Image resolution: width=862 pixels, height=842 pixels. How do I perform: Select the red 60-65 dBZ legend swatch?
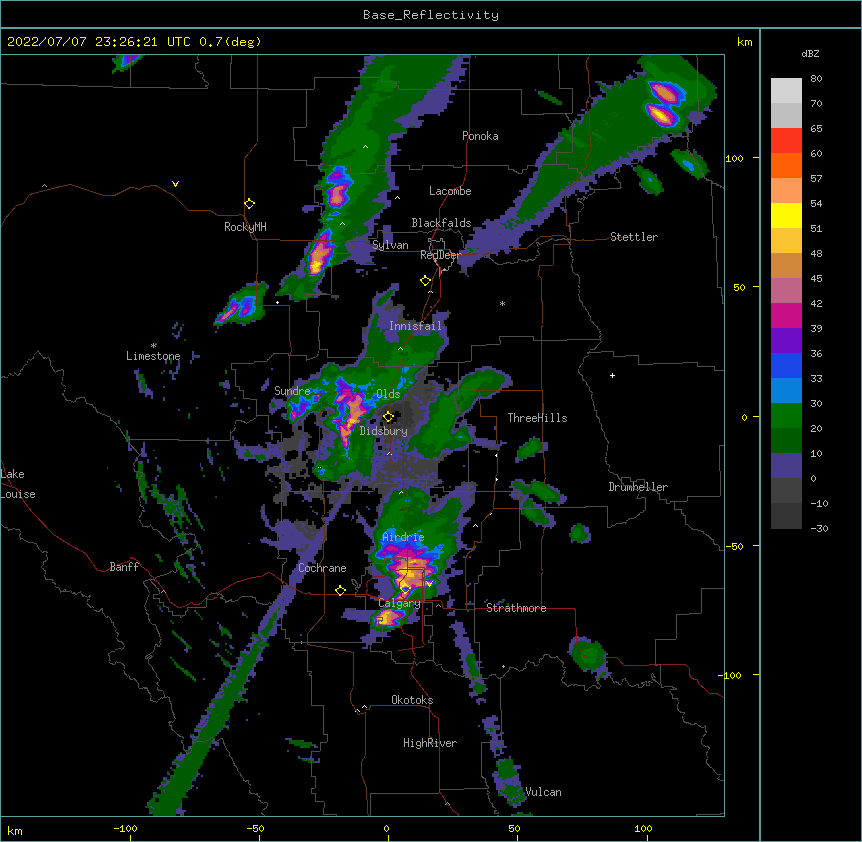coord(786,140)
